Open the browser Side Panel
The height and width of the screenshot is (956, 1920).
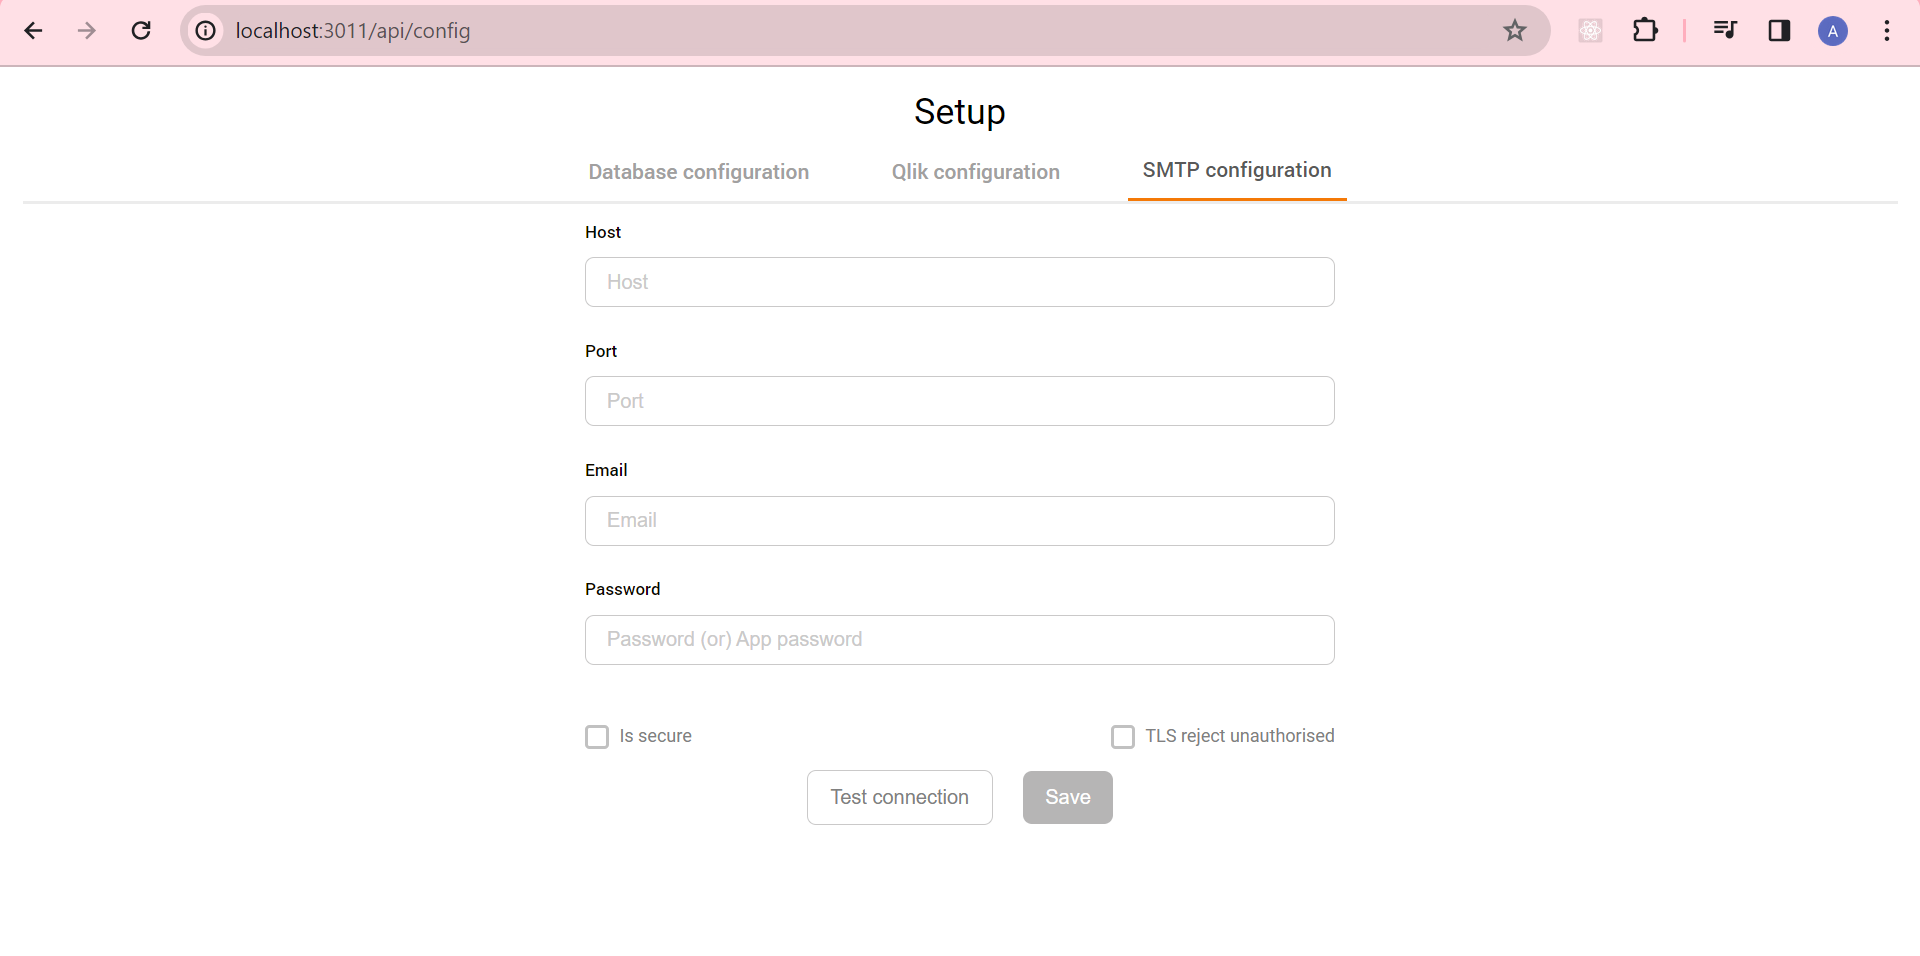(1780, 31)
